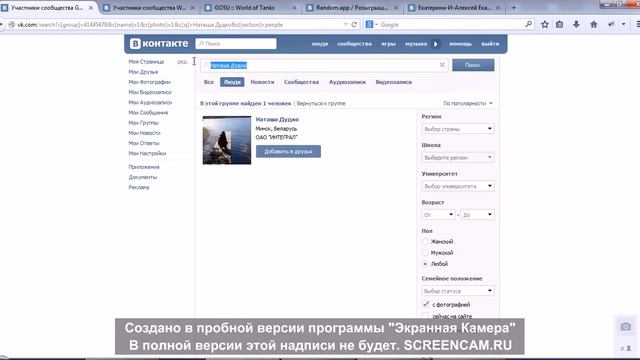Open the Выберите регион school dropdown
The width and height of the screenshot is (640, 360).
pos(458,158)
